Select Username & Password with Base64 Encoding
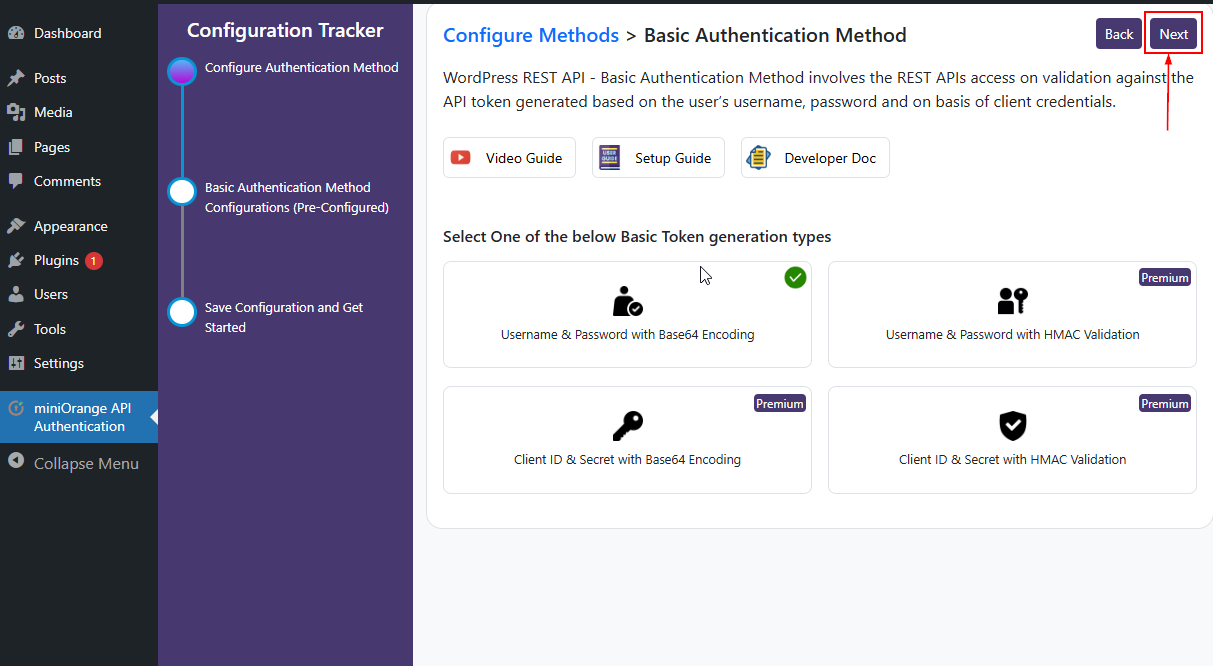The width and height of the screenshot is (1213, 666). 627,316
